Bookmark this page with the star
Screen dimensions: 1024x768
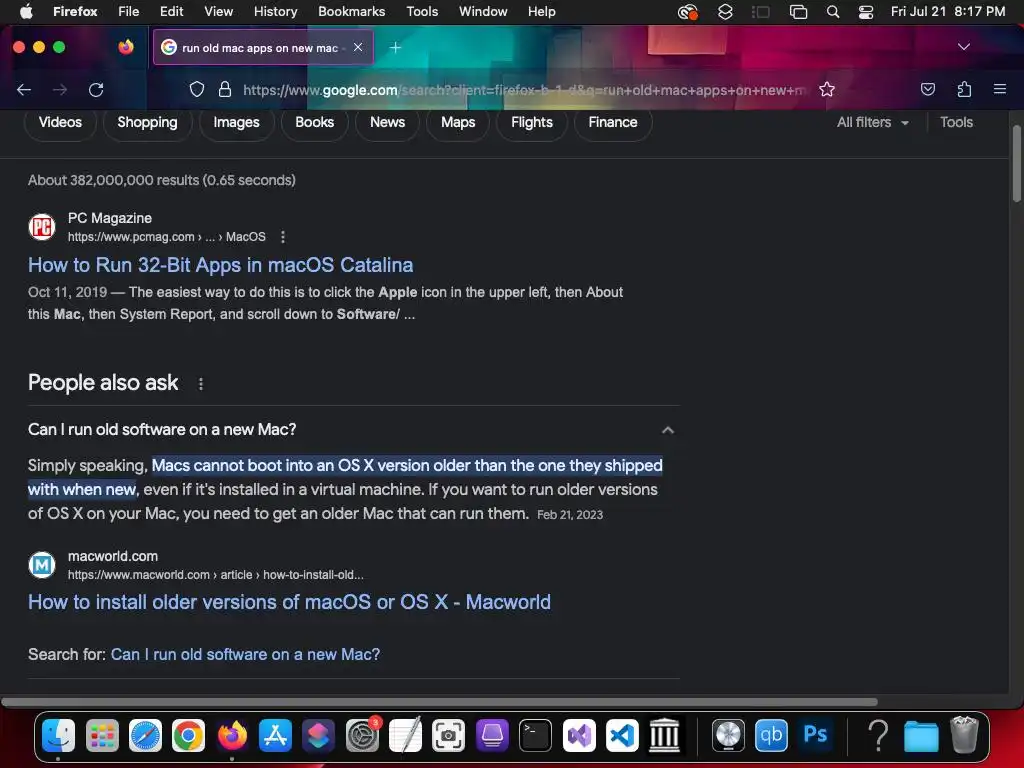pyautogui.click(x=827, y=89)
